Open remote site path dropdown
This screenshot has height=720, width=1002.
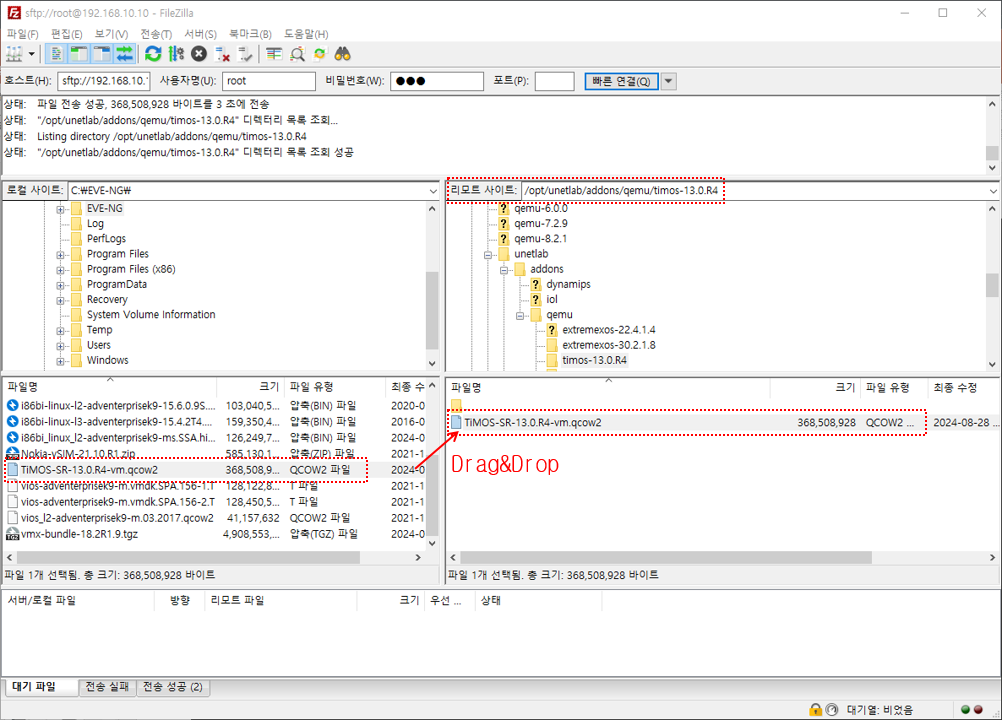[993, 190]
